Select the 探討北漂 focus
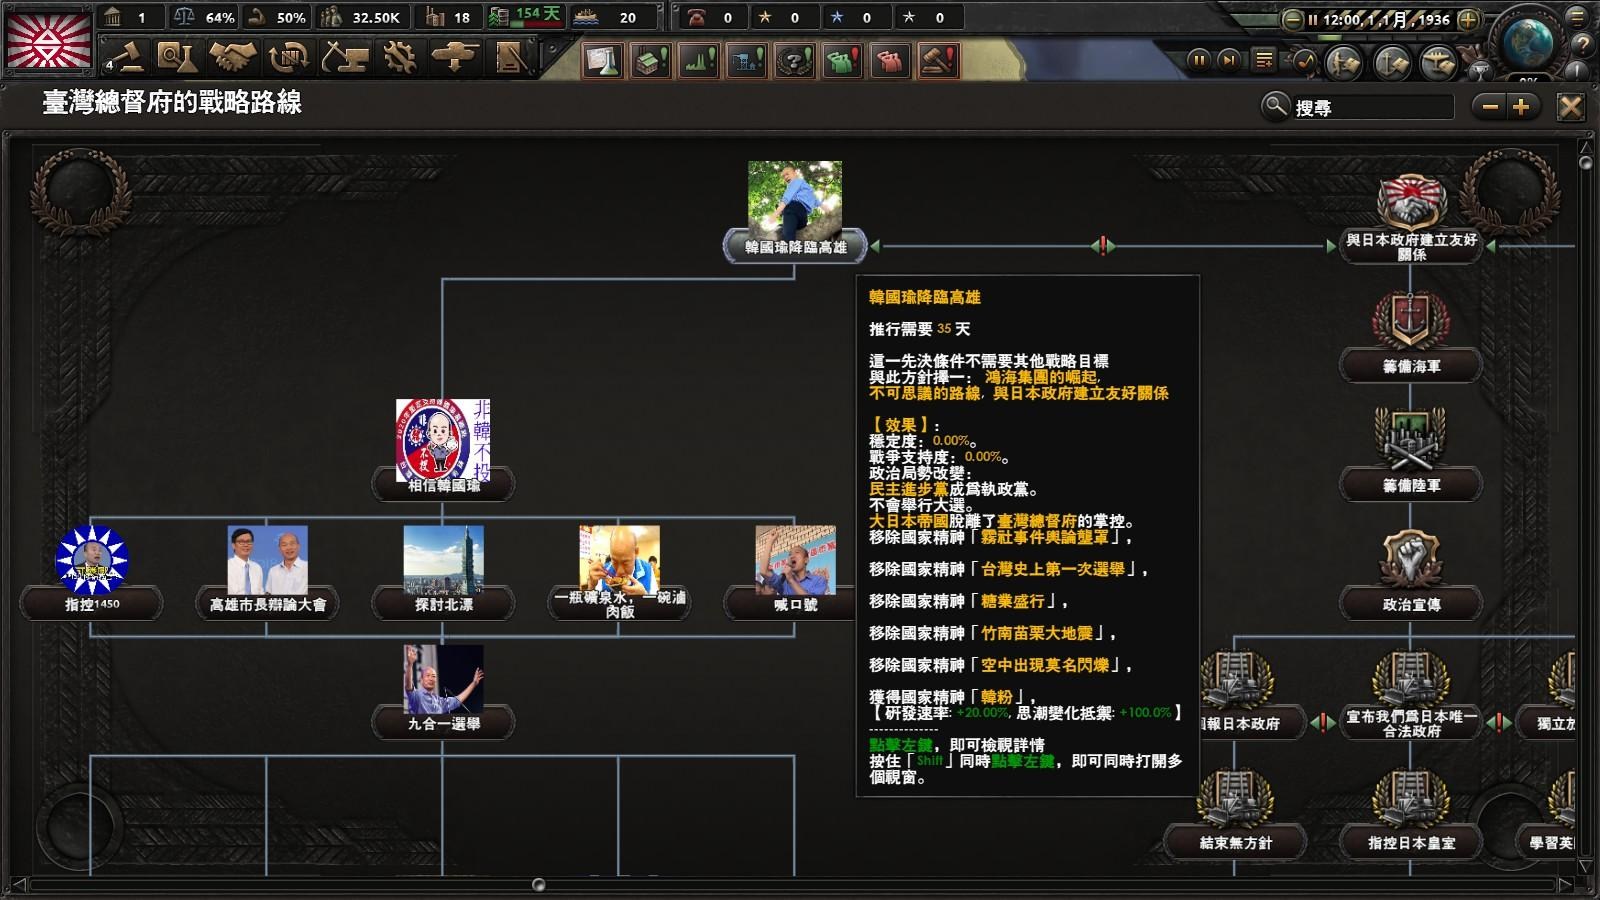Screen dimensions: 1600x900 pyautogui.click(x=443, y=572)
